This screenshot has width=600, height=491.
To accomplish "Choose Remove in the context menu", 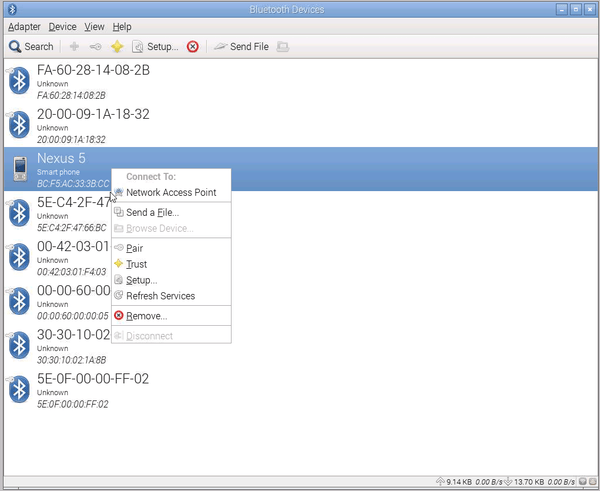I will tap(146, 316).
